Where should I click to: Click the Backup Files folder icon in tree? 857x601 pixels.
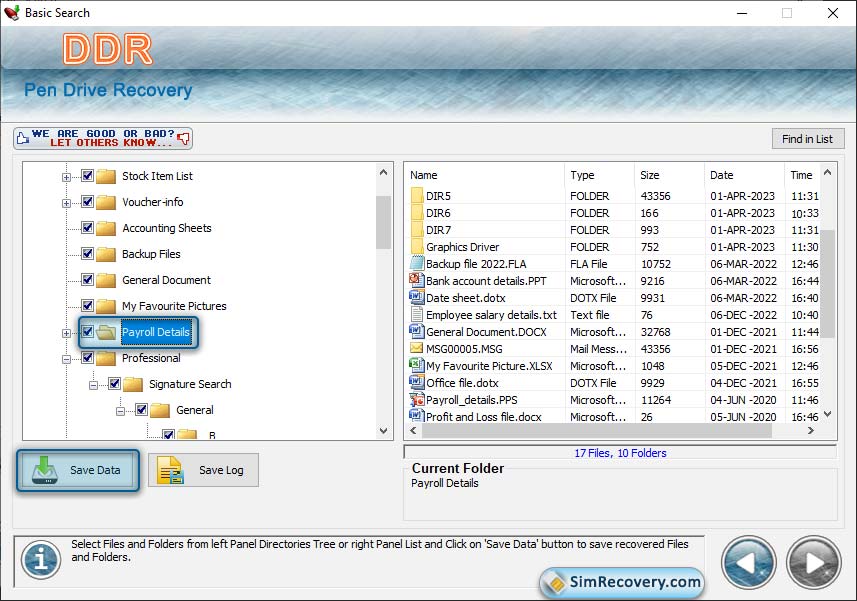[x=106, y=254]
